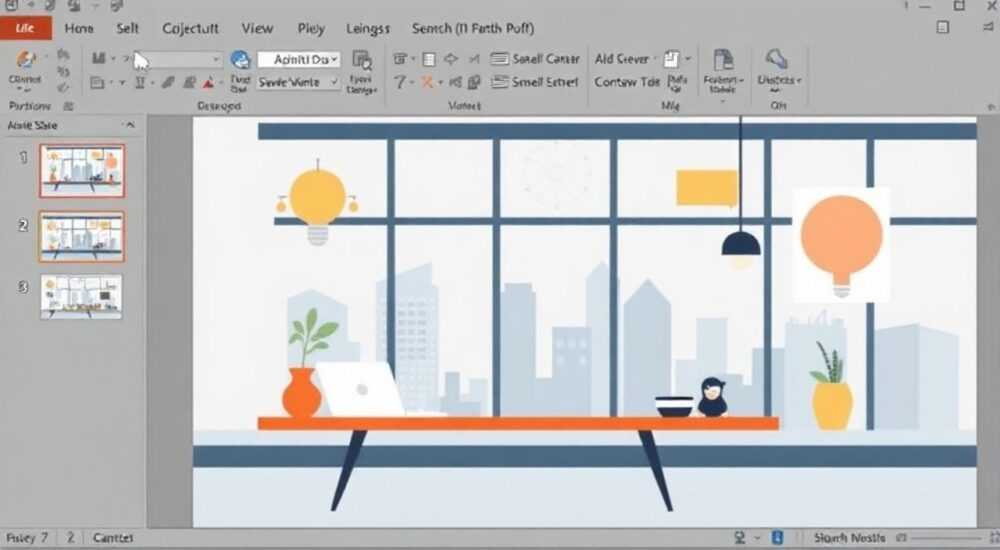
Task: Click the arrow direction icon after the diamond
Action: coord(474,59)
